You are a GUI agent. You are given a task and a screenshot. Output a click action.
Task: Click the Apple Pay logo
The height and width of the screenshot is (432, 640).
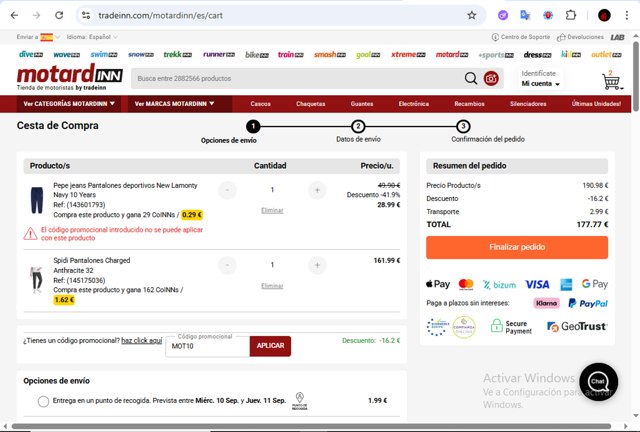[438, 284]
